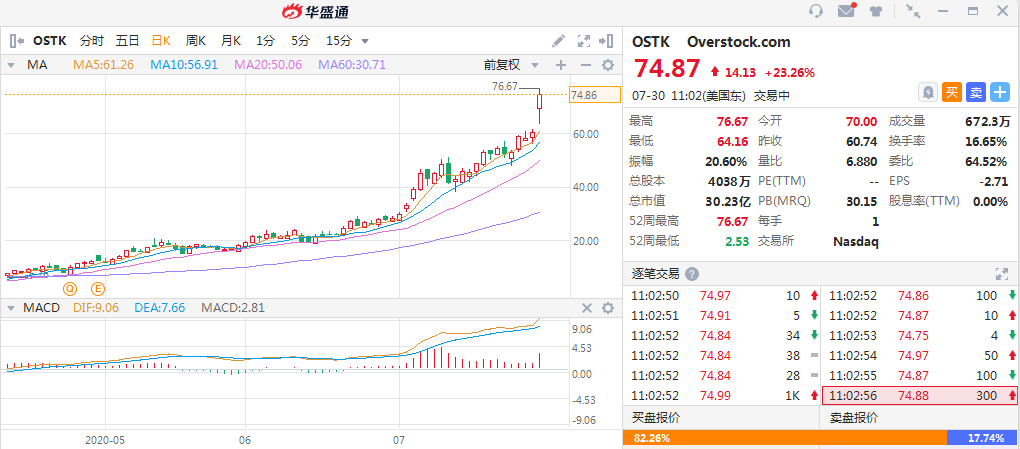This screenshot has width=1020, height=449.
Task: Select trade row 11:02:51 74.91
Action: 721,316
